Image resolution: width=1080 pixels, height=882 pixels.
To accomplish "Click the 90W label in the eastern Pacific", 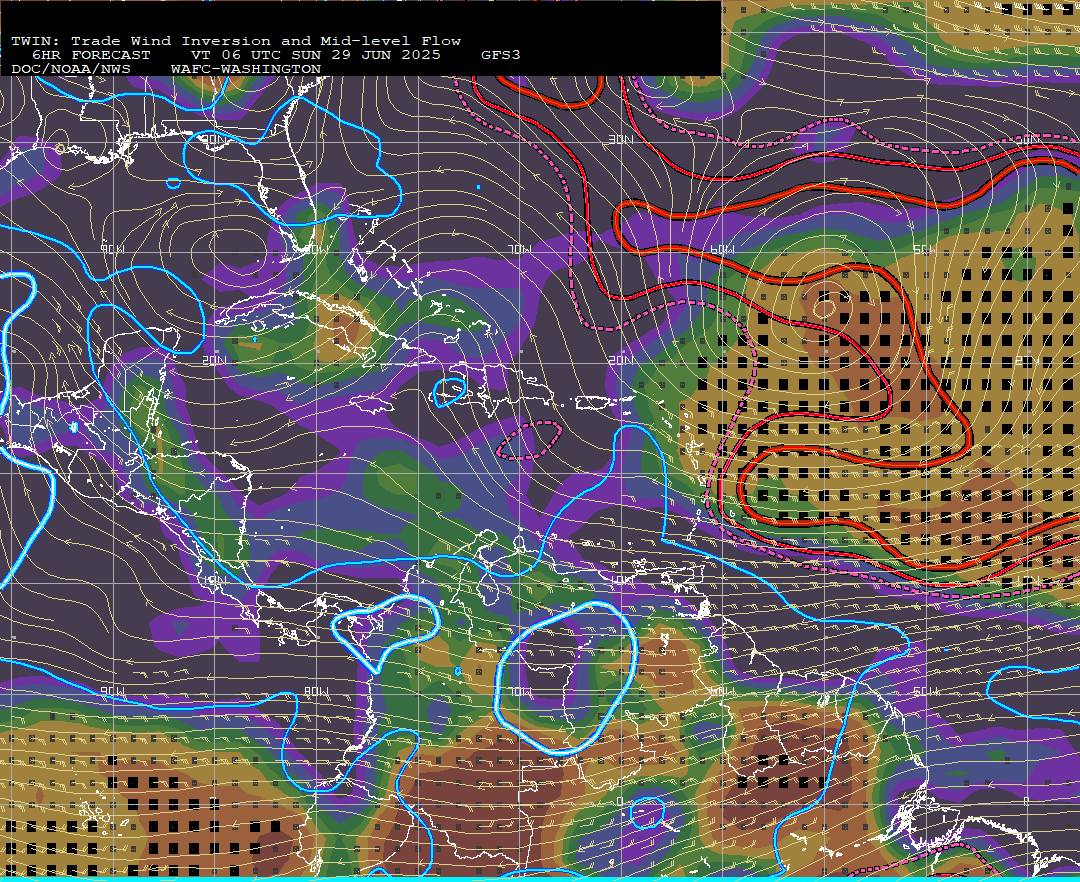I will tap(112, 691).
